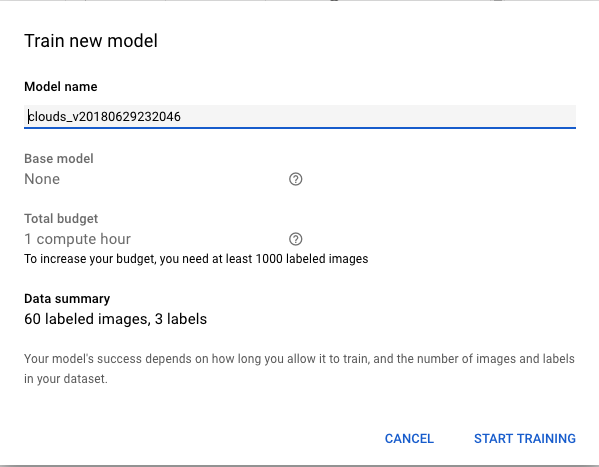
Task: Click the Model name label
Action: click(61, 87)
